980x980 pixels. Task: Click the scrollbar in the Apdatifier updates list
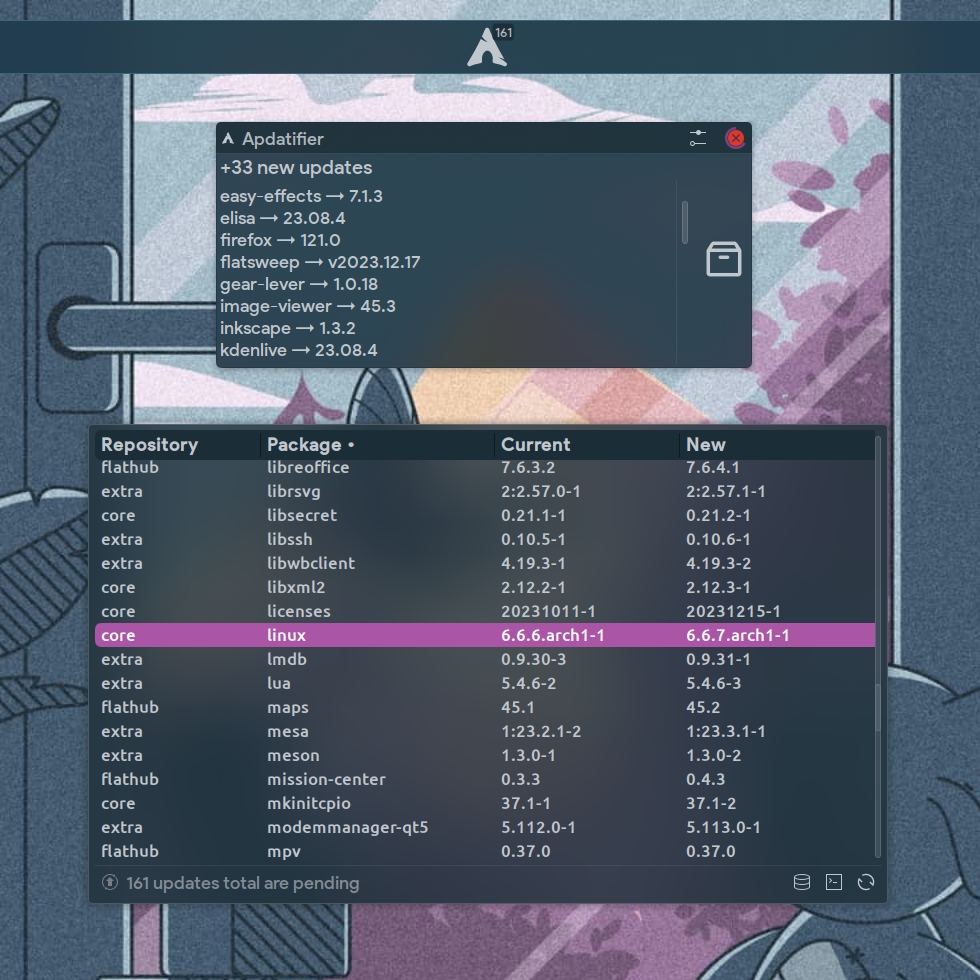tap(685, 222)
